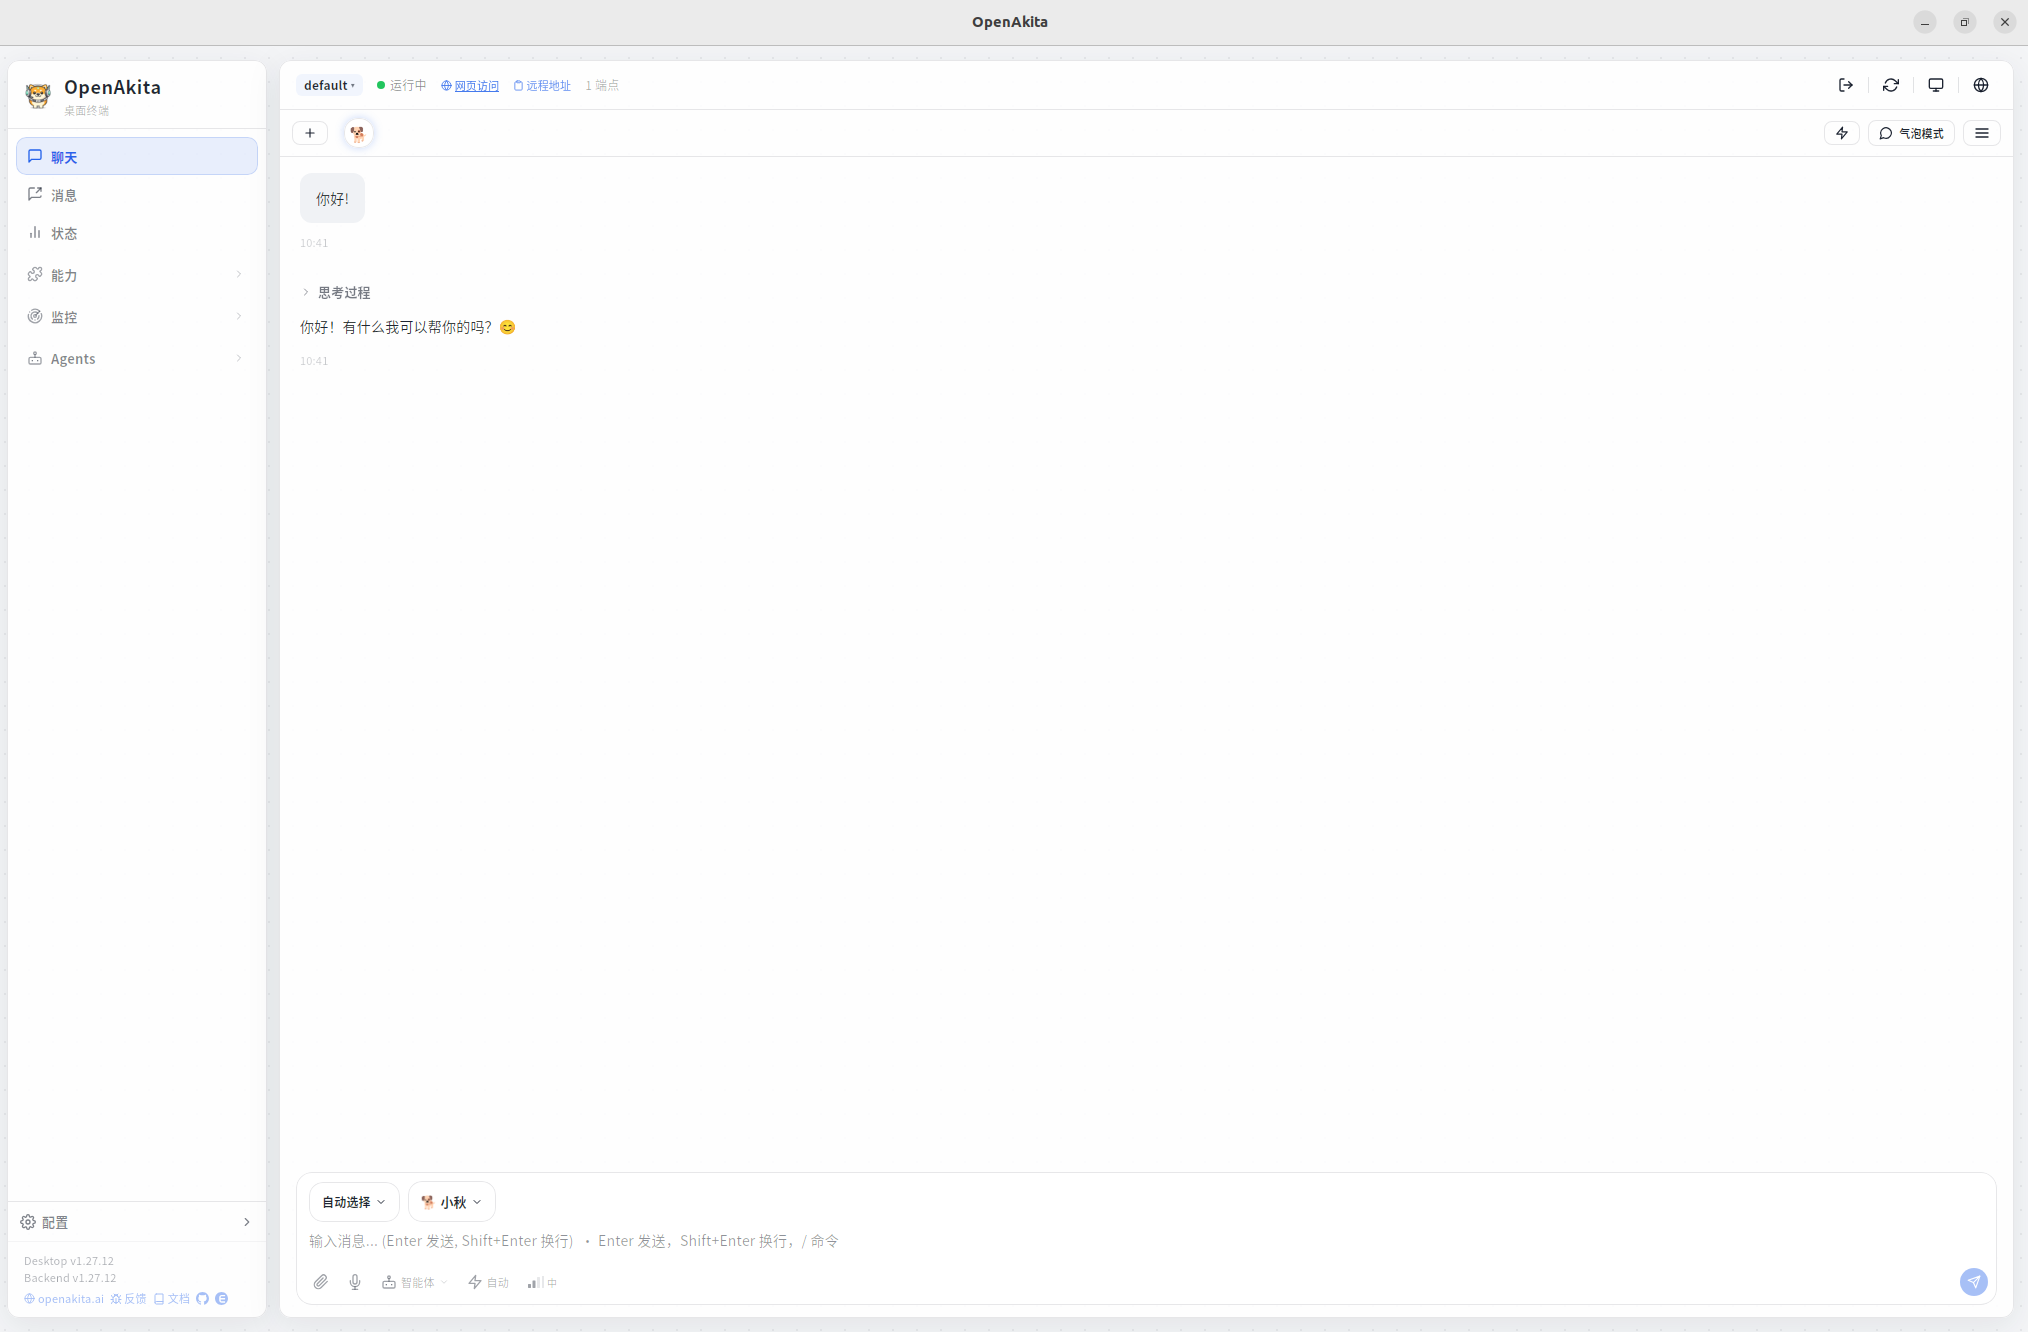
Task: Click the 远程地址 remote address link
Action: (542, 86)
